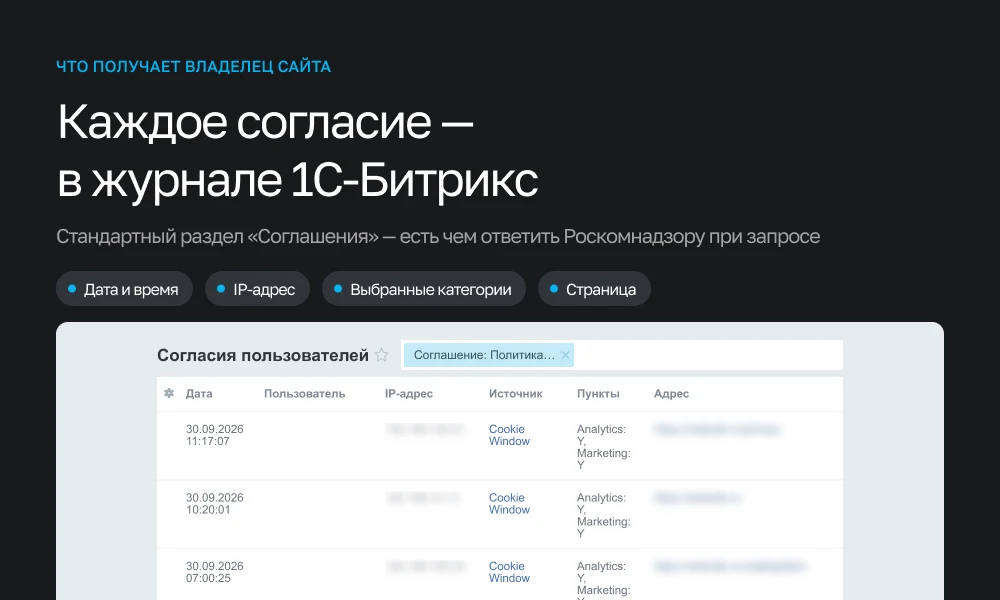Click the Дата и время pill

point(124,289)
